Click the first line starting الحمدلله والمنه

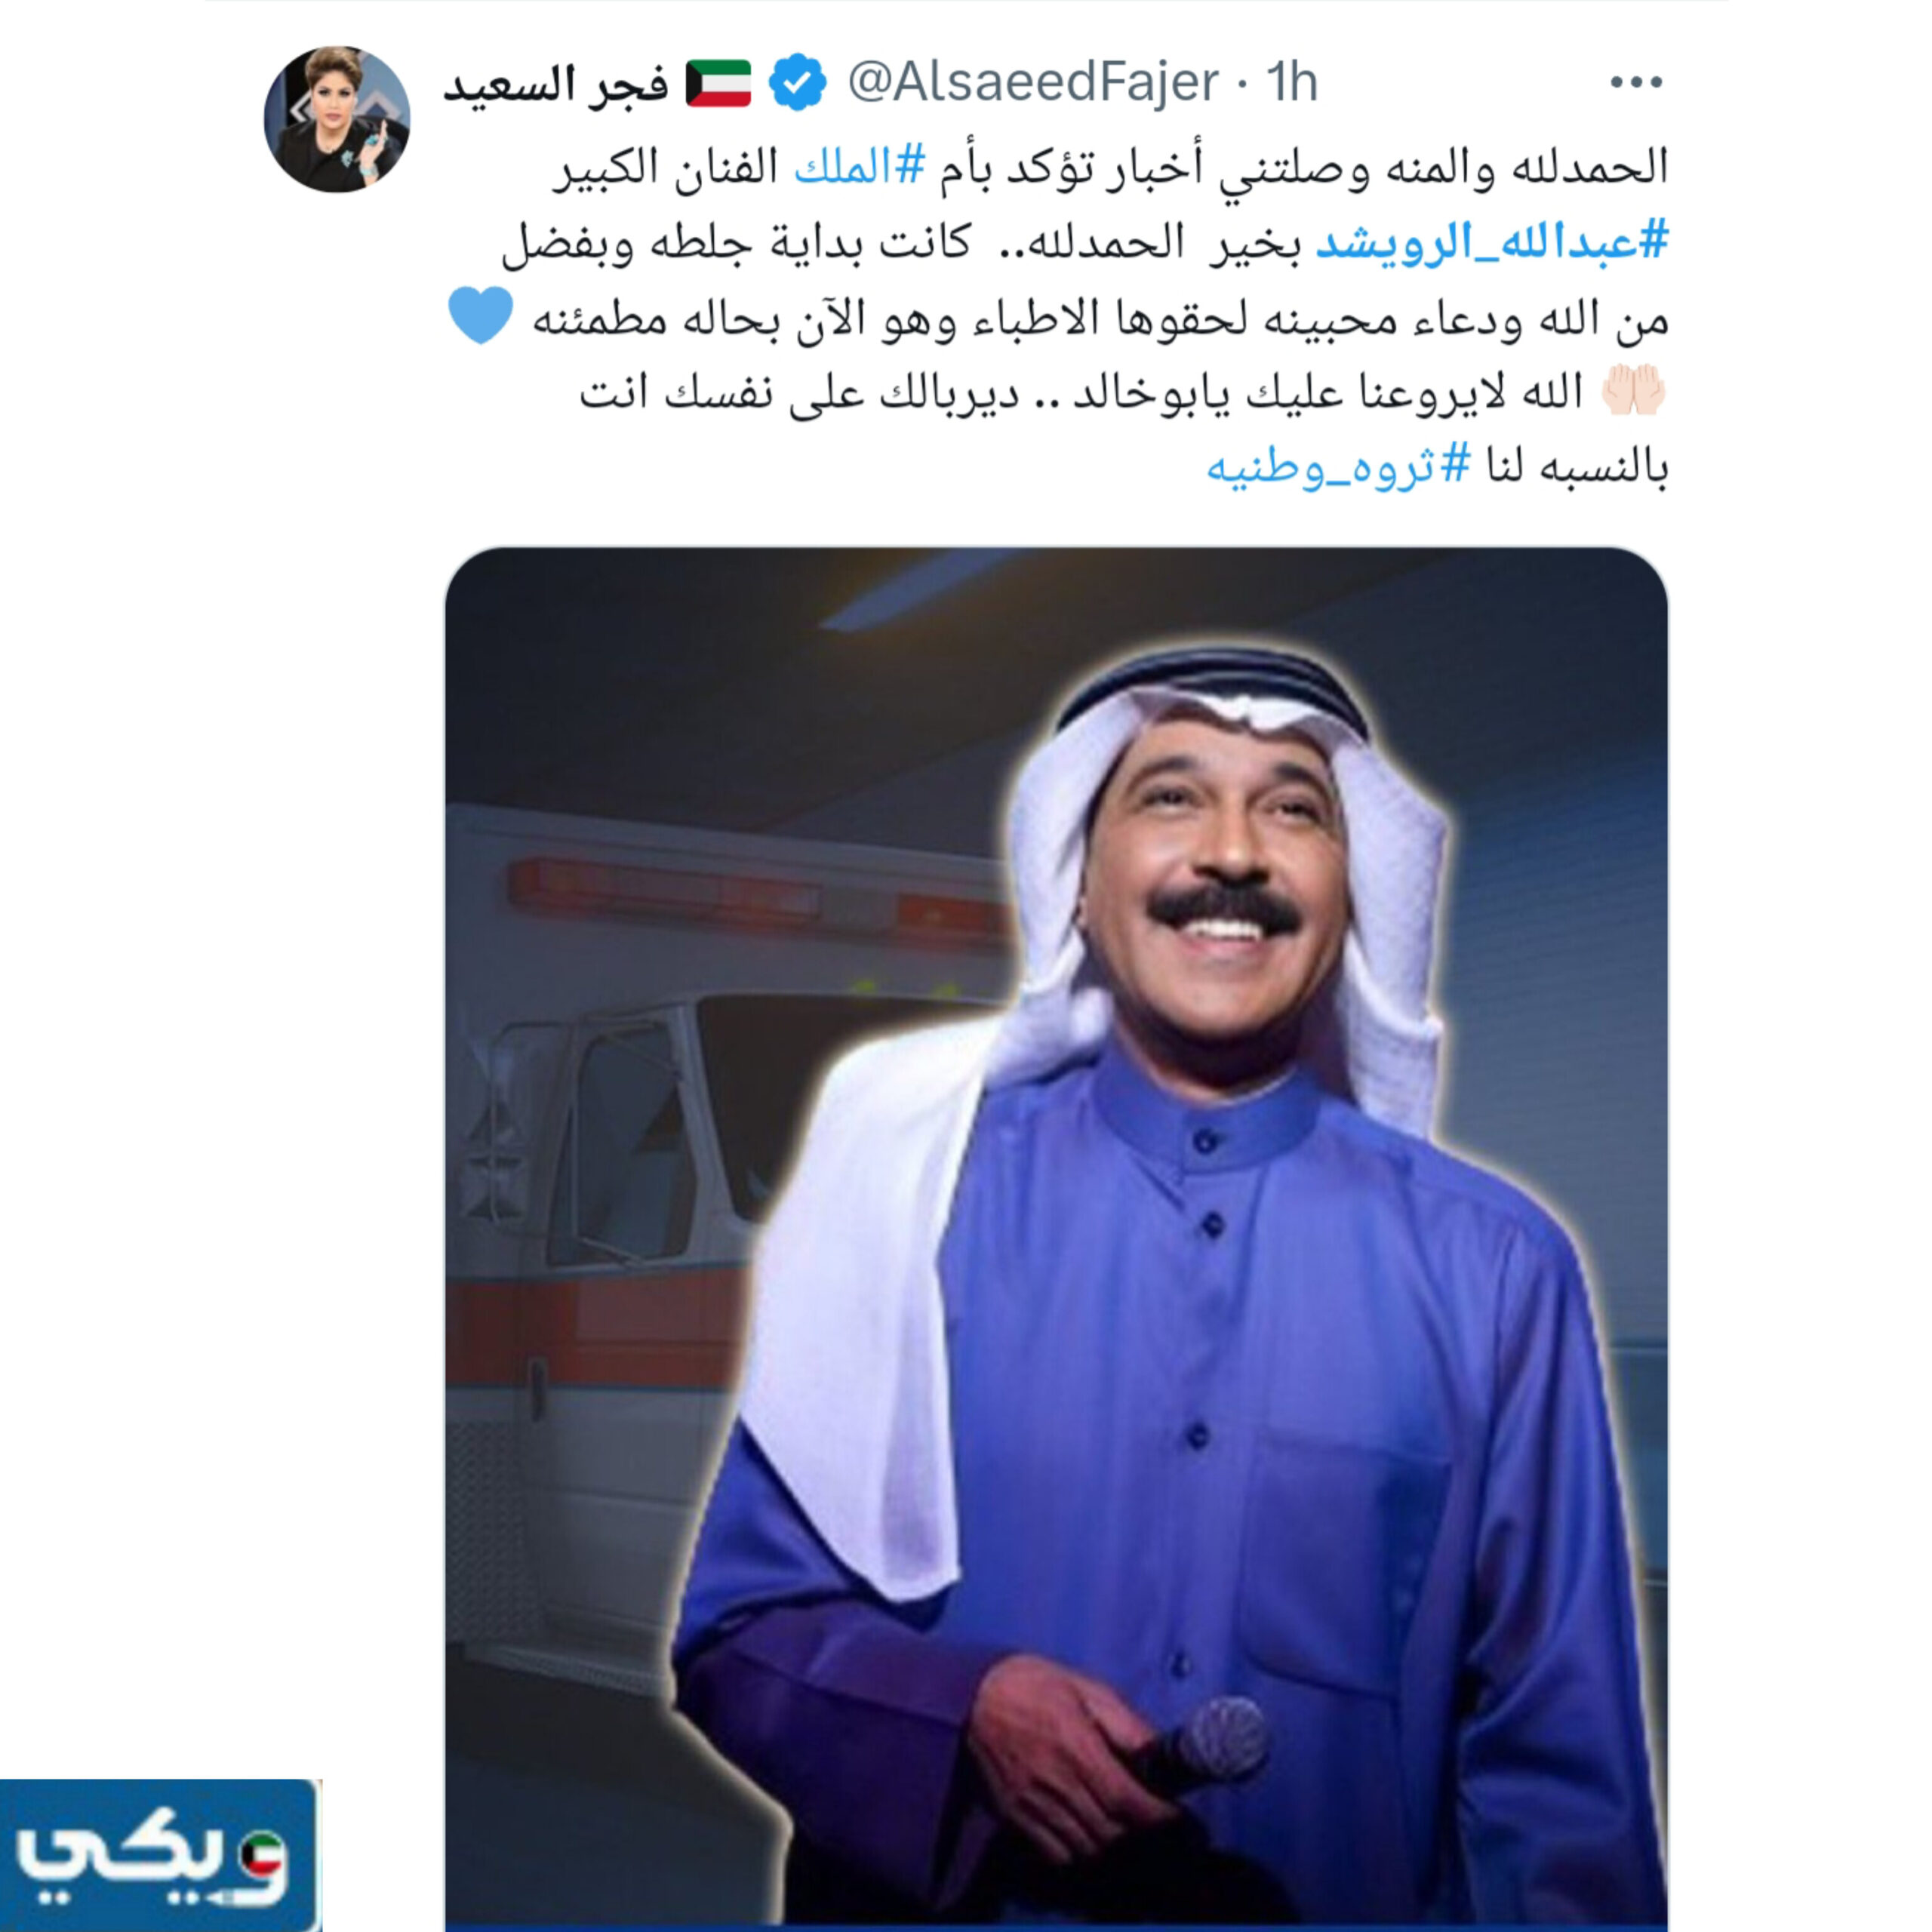[1111, 167]
